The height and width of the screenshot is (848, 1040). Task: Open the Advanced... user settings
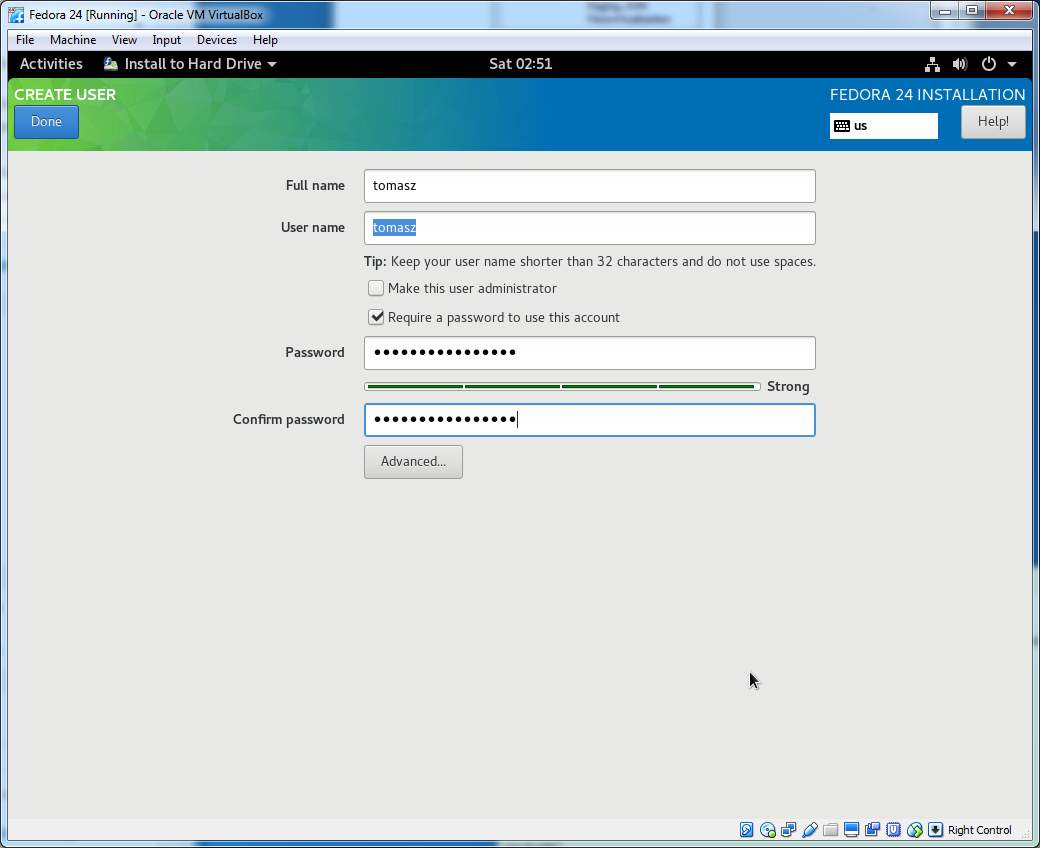[x=413, y=461]
